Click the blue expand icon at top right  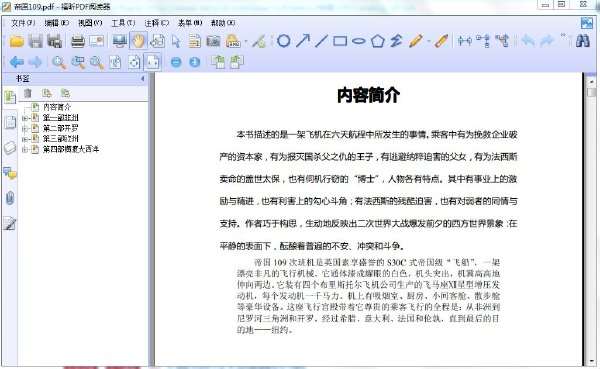(x=587, y=23)
